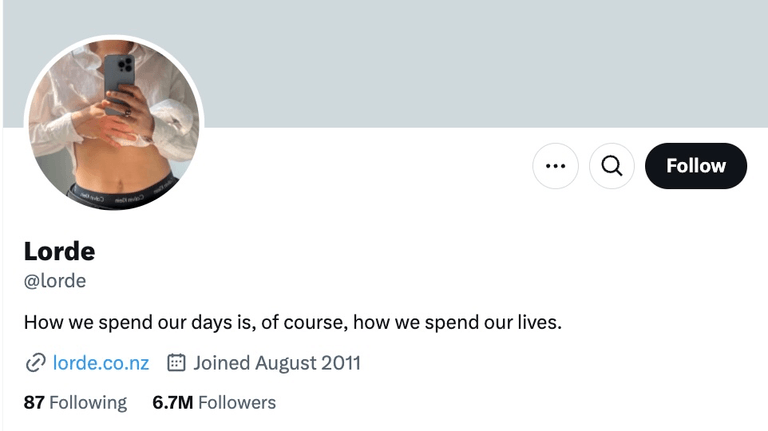Click the Lorde display name heading
768x431 pixels.
[59, 251]
